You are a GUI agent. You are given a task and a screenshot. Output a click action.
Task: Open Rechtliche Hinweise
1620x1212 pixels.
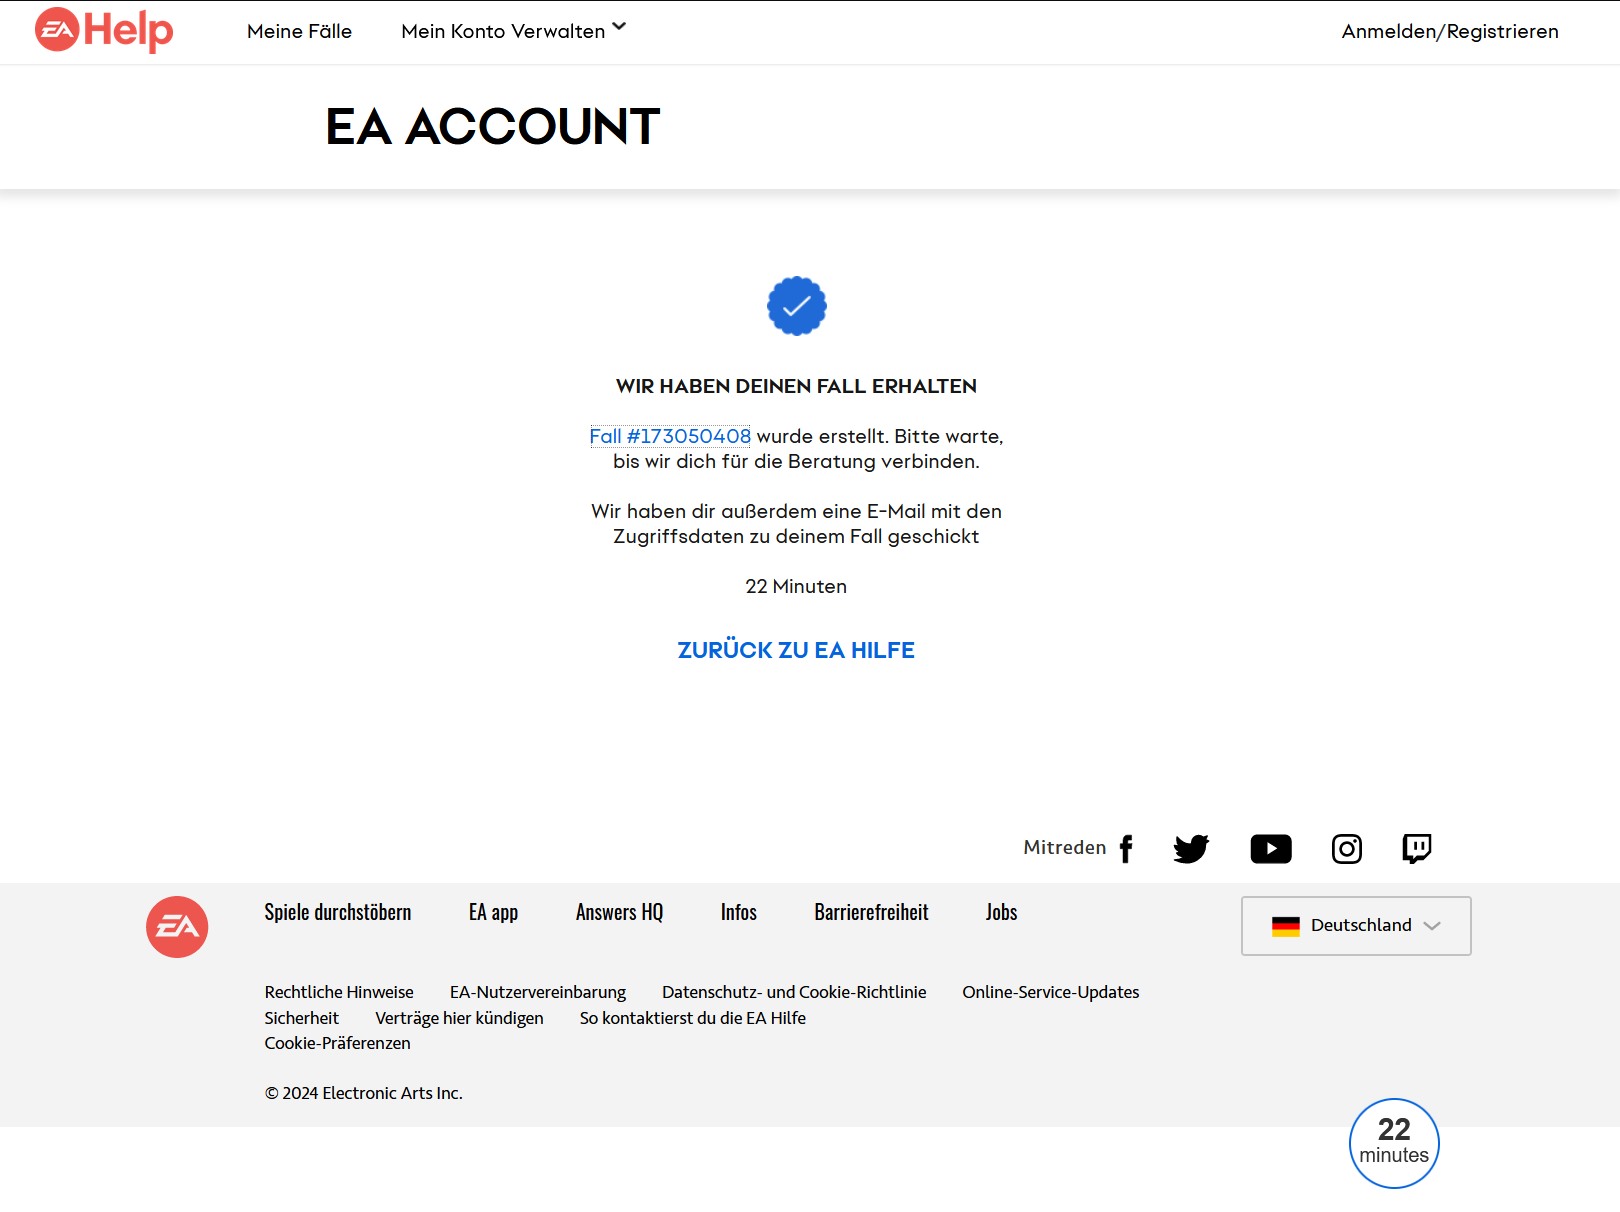click(x=339, y=992)
